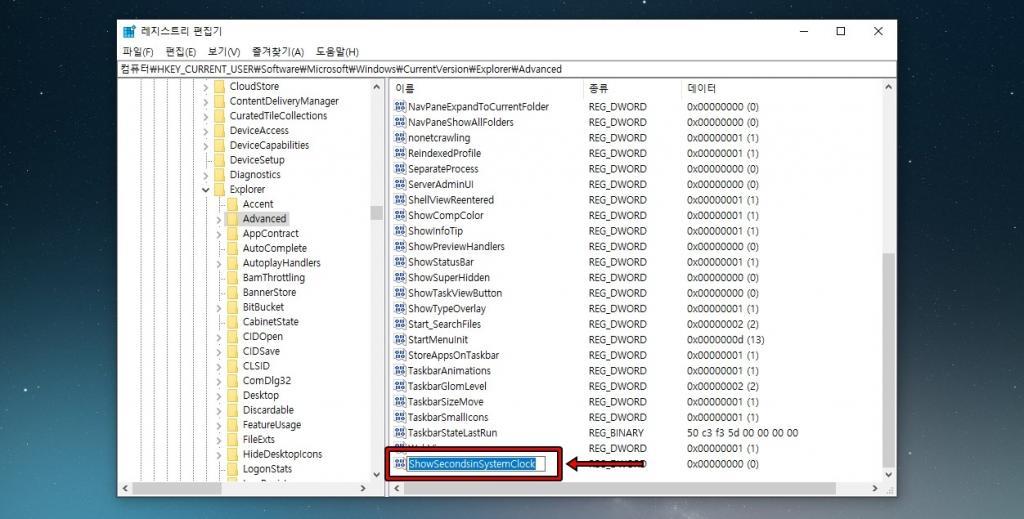Click the value icon next to Start_SearchFiles
Image resolution: width=1024 pixels, height=519 pixels.
click(400, 324)
